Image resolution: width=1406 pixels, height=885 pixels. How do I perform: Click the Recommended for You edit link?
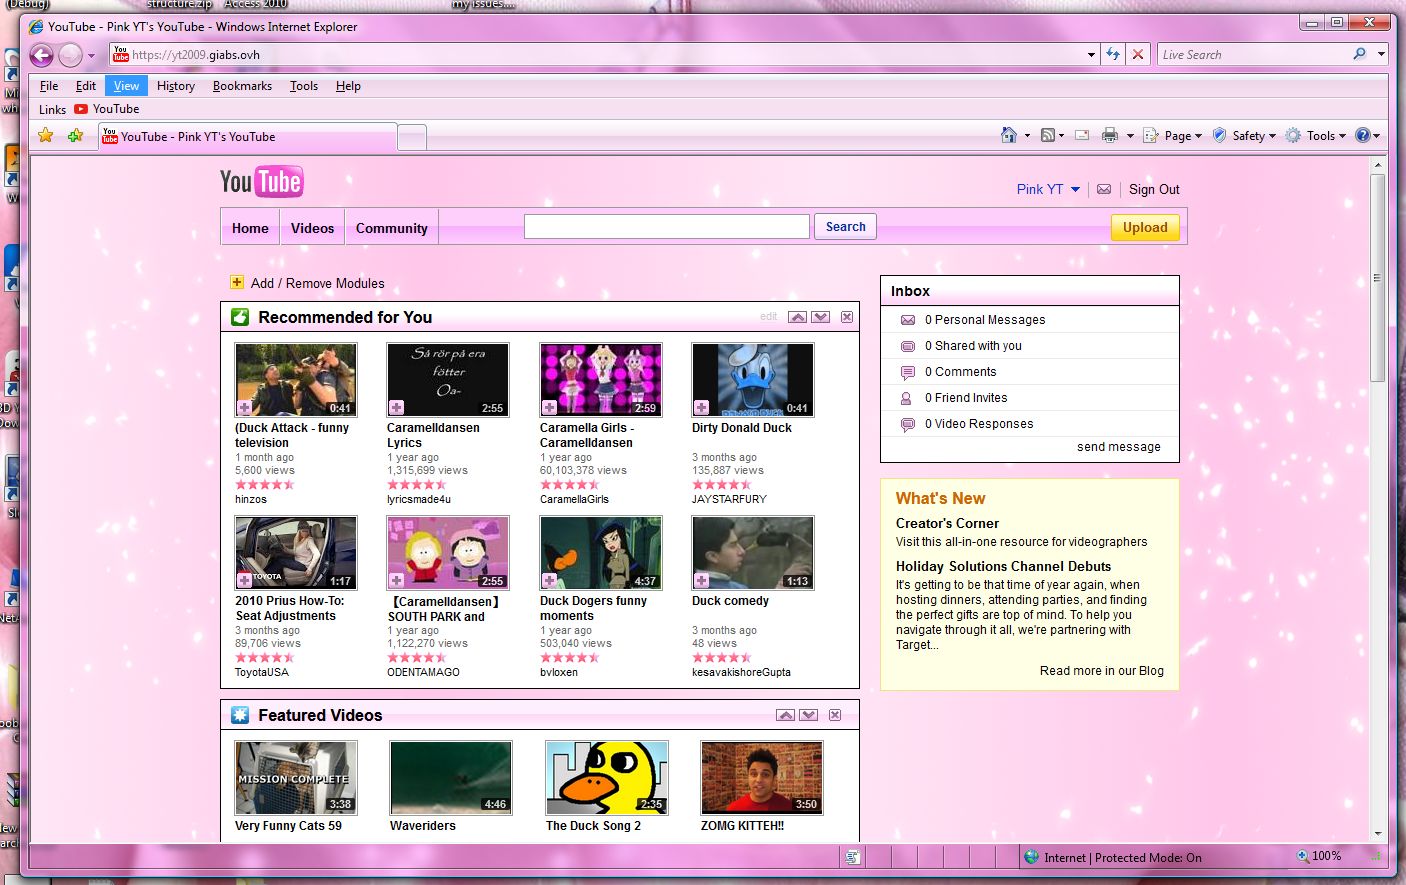pos(768,316)
